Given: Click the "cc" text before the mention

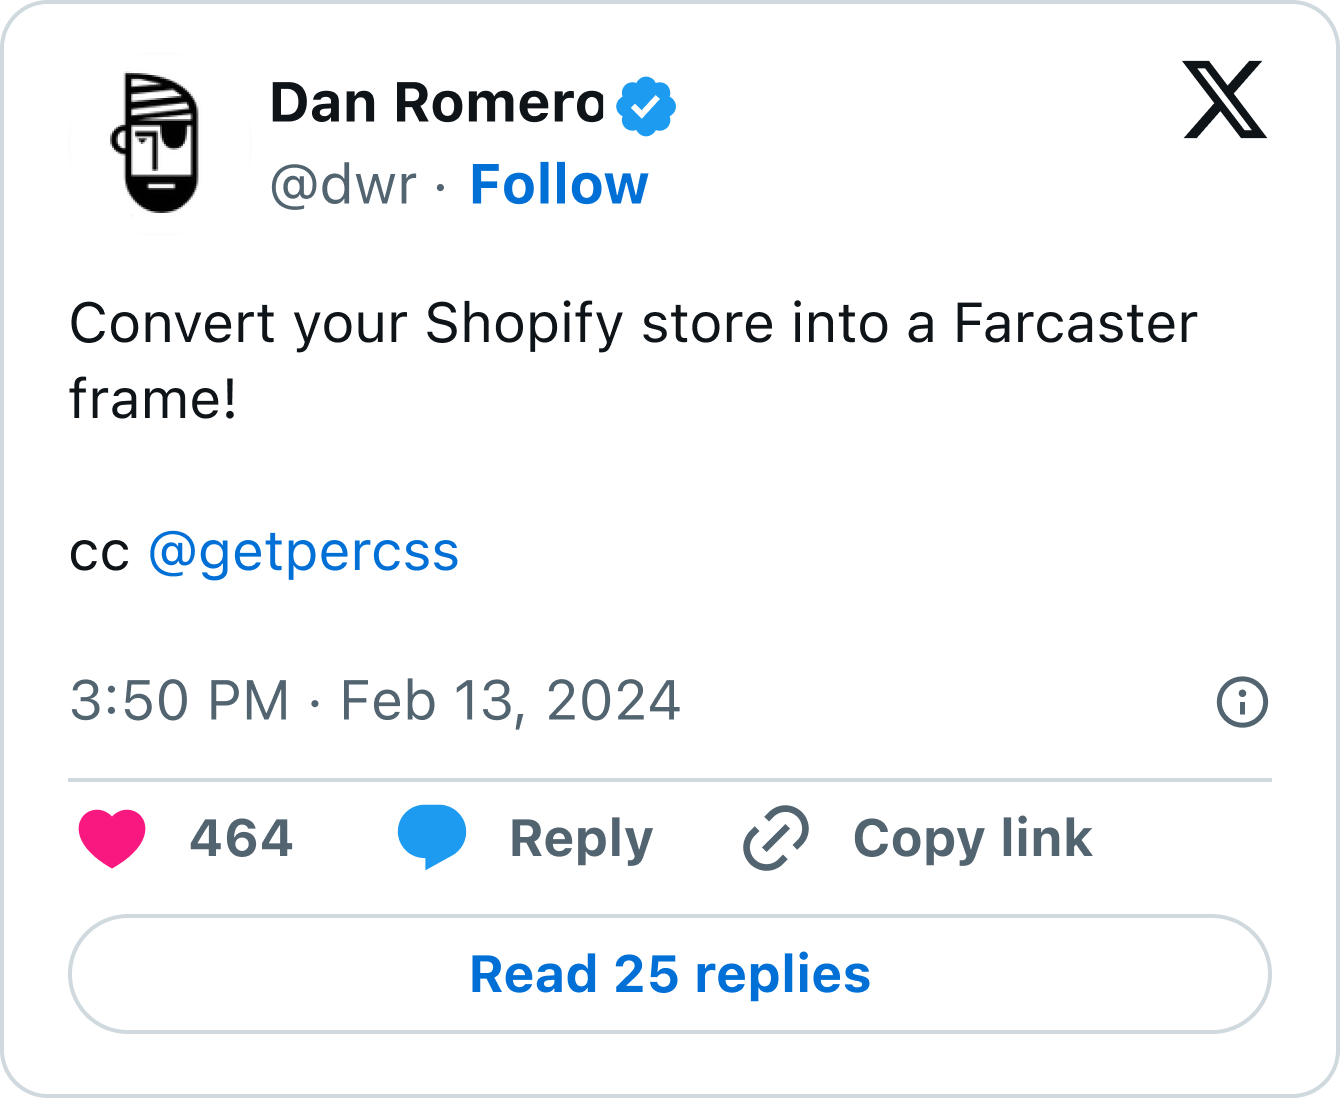Looking at the screenshot, I should pos(99,552).
